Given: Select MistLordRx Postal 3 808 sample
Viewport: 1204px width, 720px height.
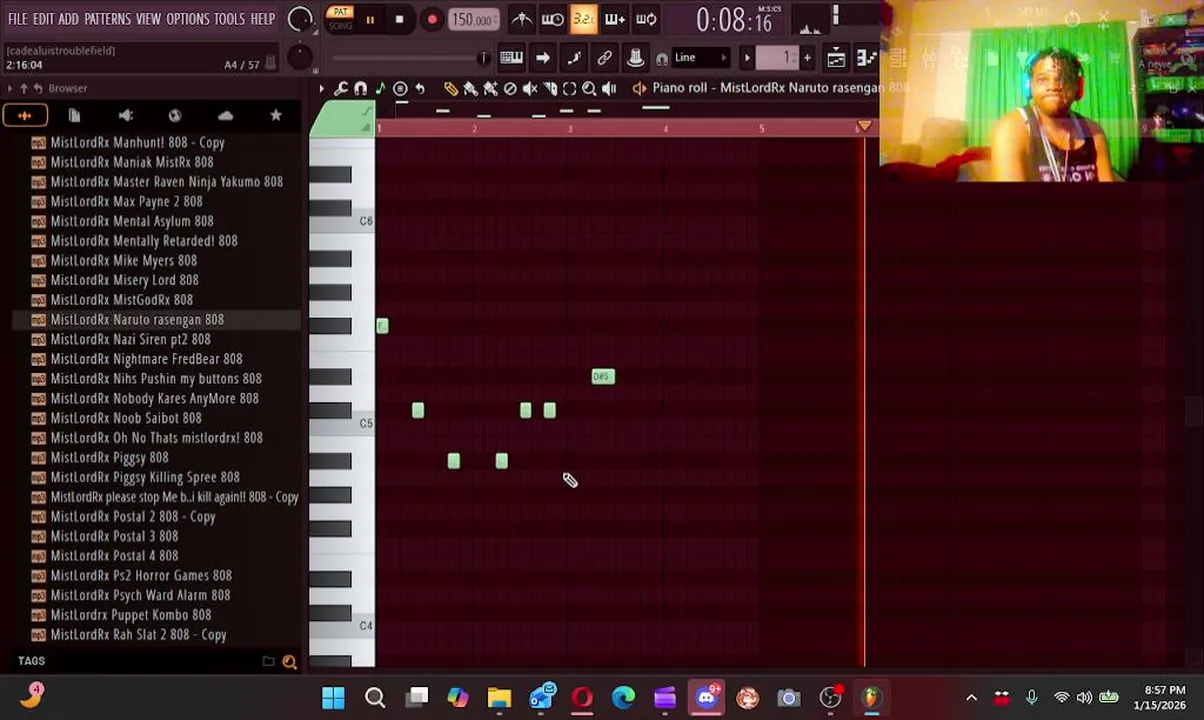Looking at the screenshot, I should (114, 536).
